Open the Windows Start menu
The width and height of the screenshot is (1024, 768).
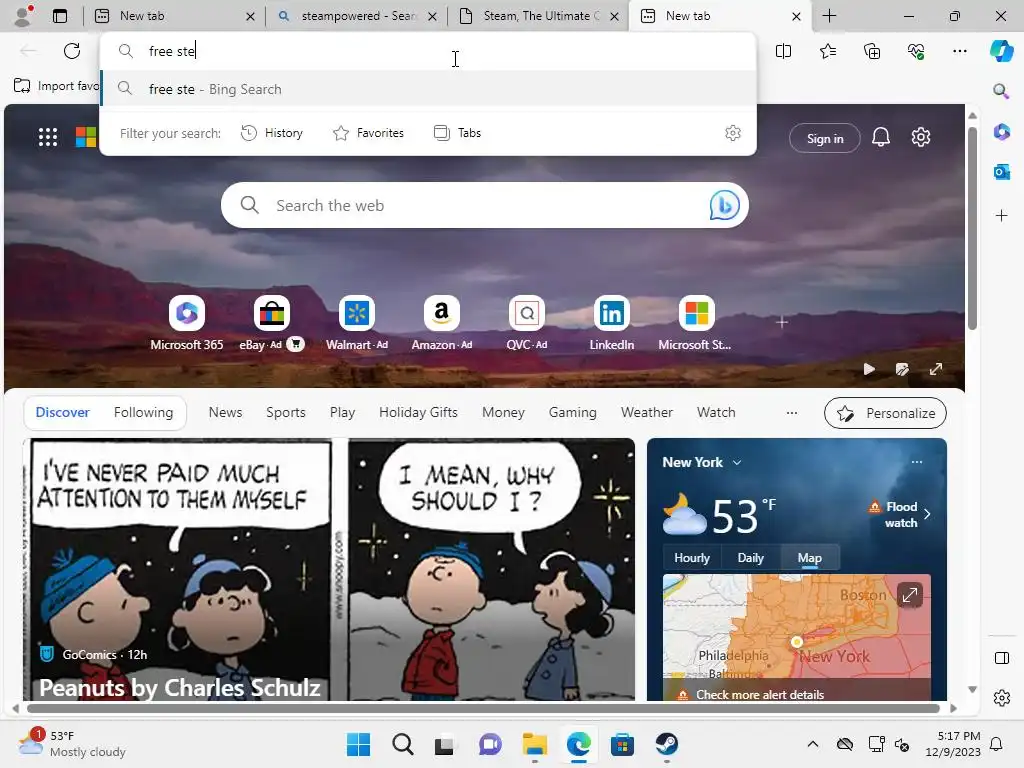[x=358, y=744]
